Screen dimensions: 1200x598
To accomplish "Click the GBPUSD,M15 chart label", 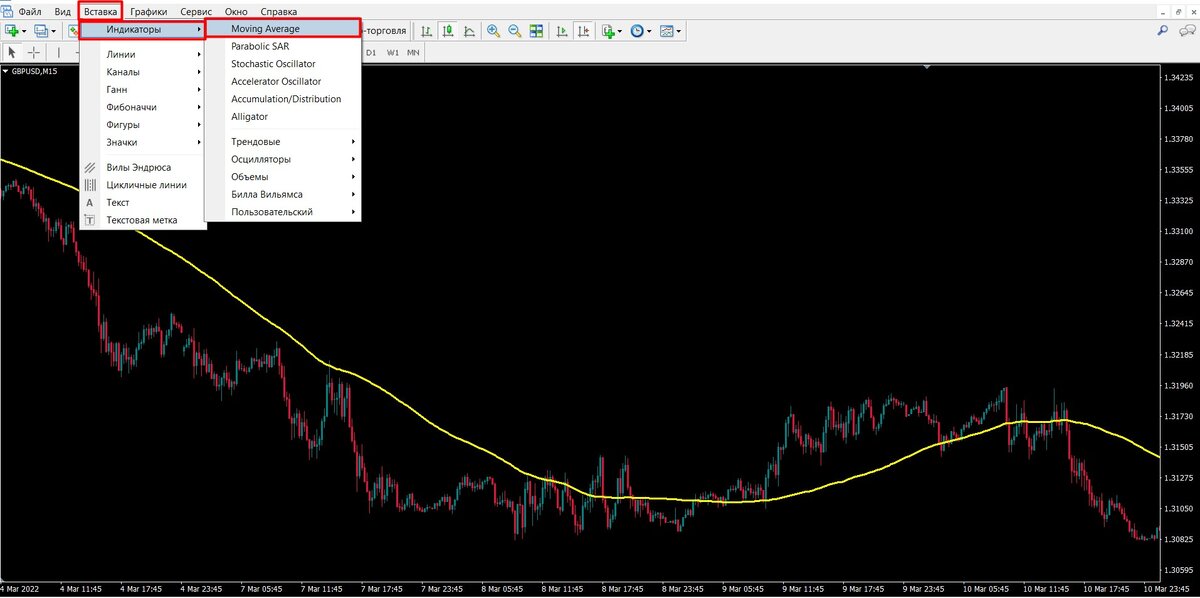I will tap(35, 71).
